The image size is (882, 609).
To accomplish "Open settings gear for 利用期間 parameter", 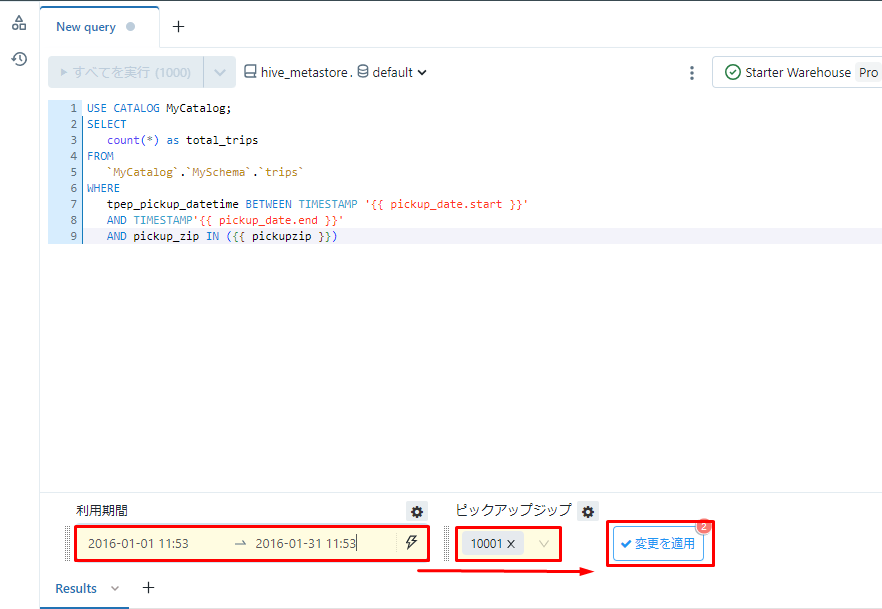I will (417, 512).
